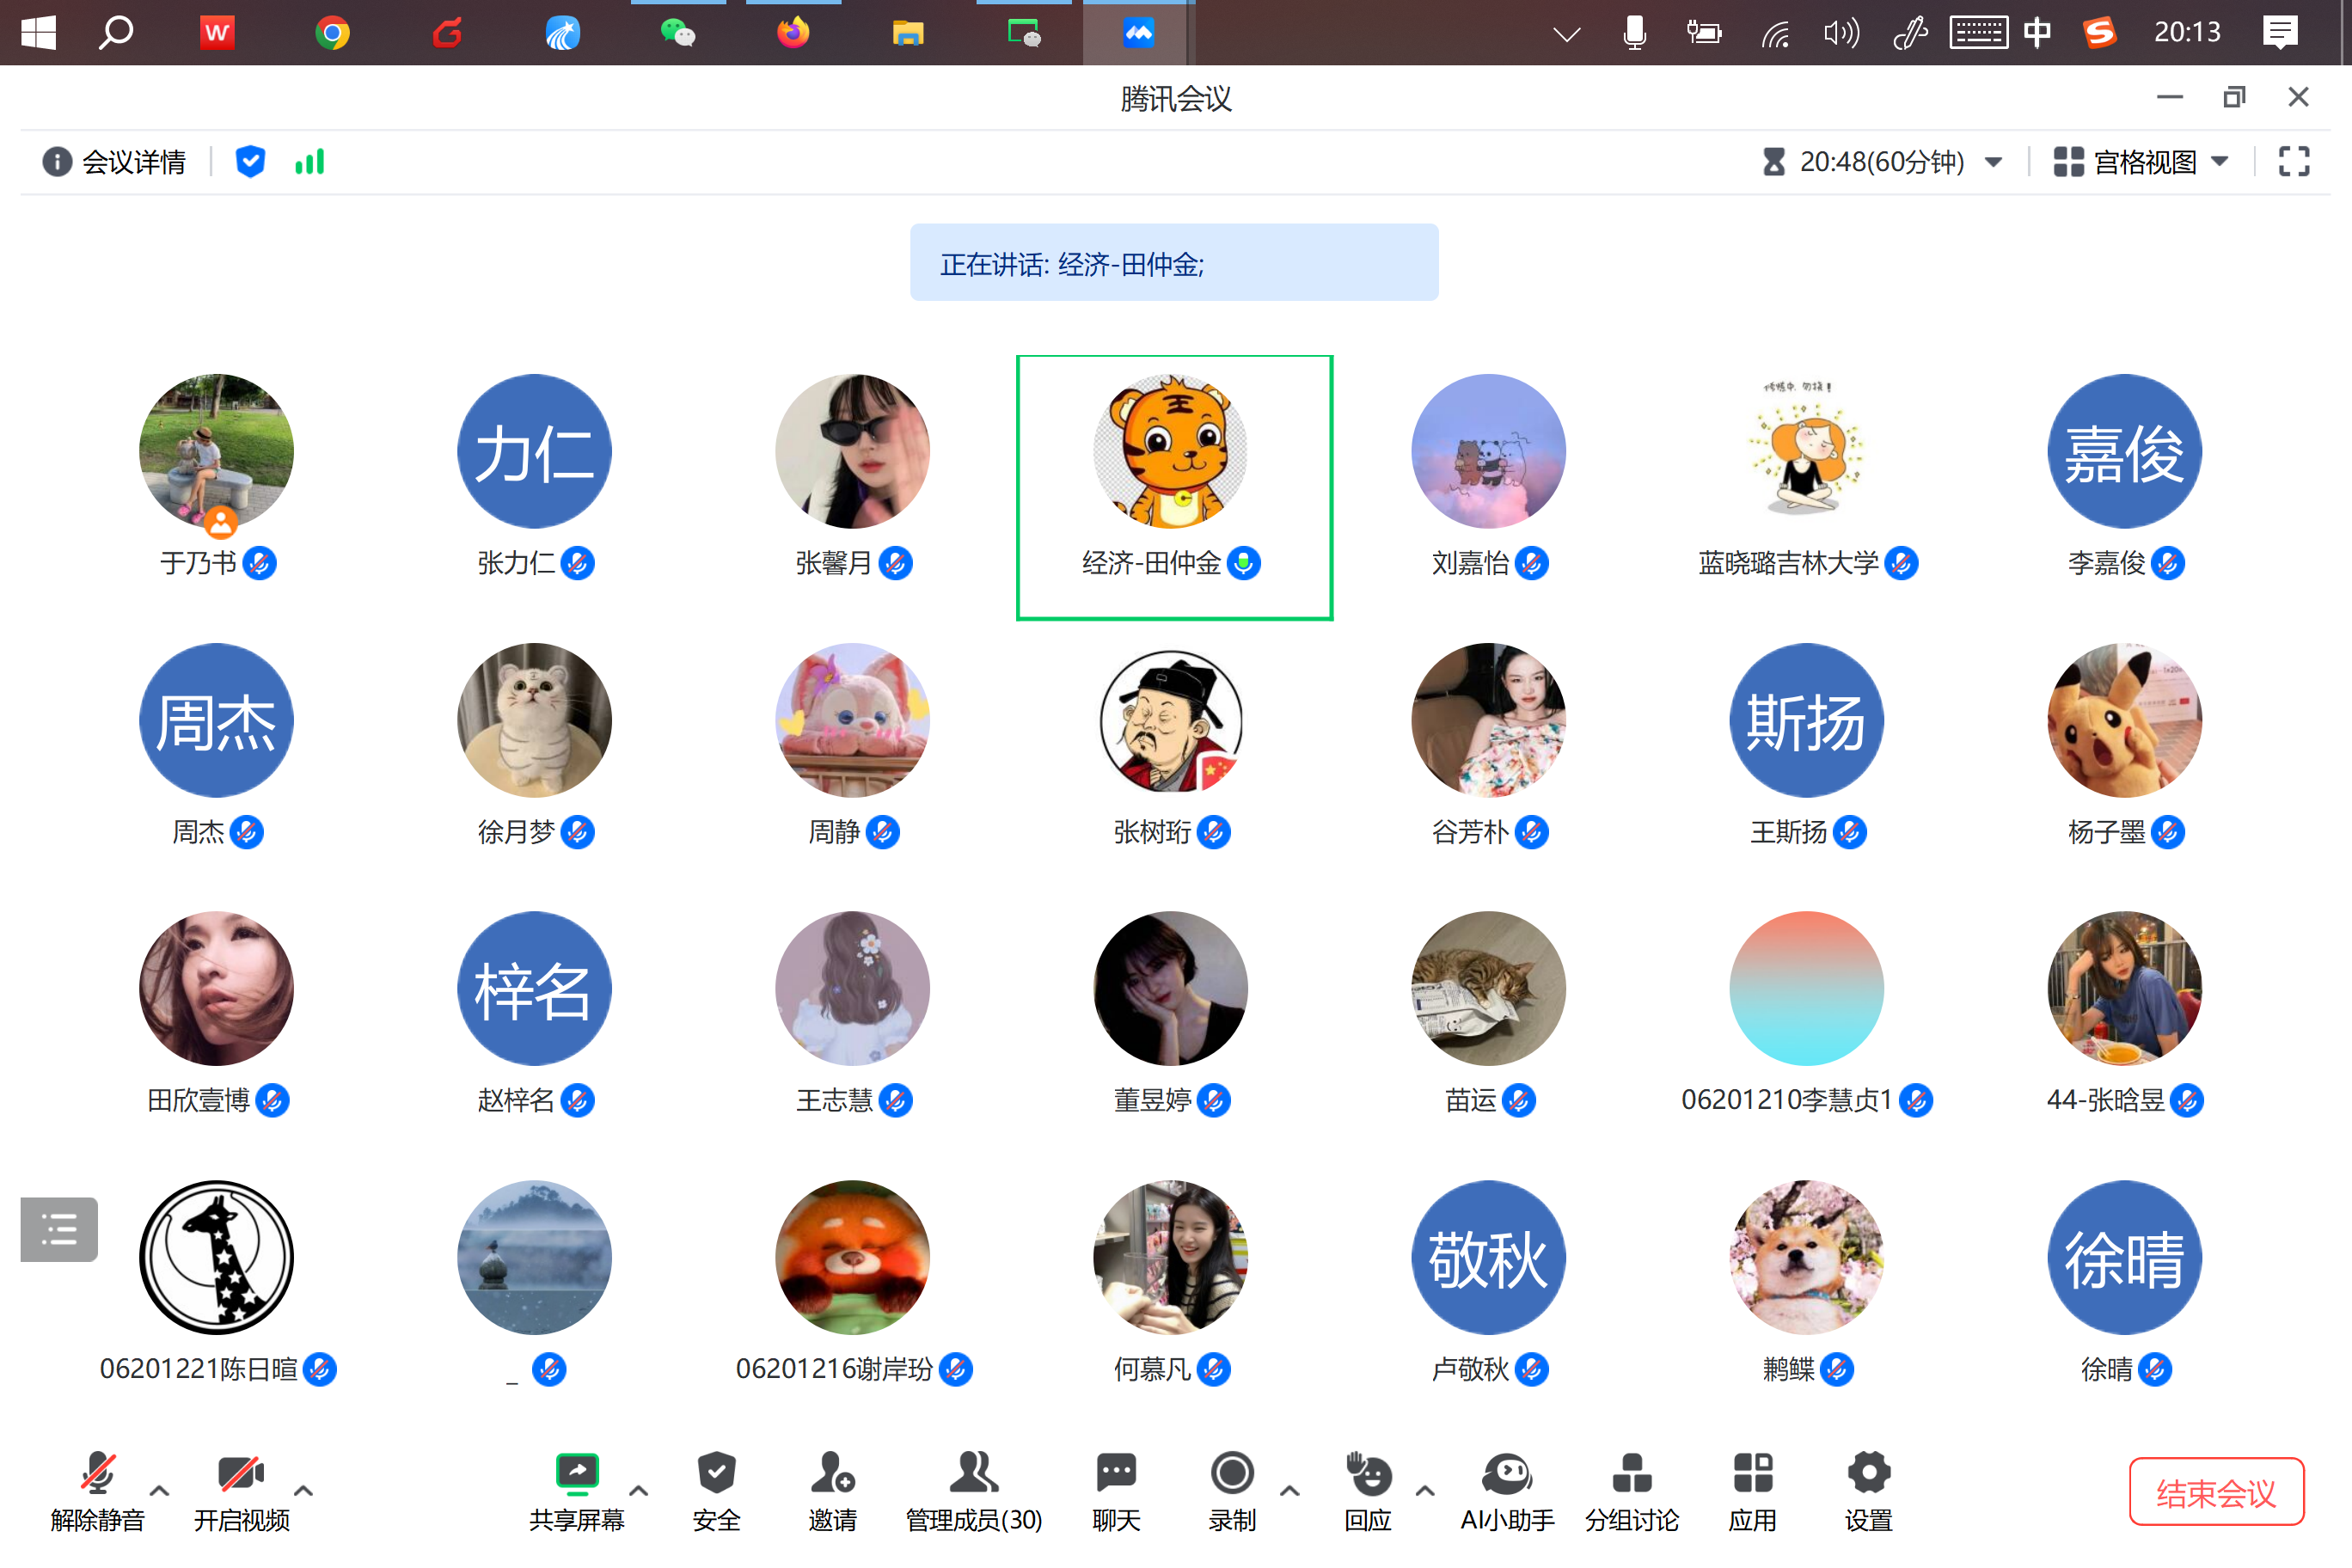Open WeChat from the taskbar
Image resolution: width=2352 pixels, height=1568 pixels.
(x=677, y=33)
